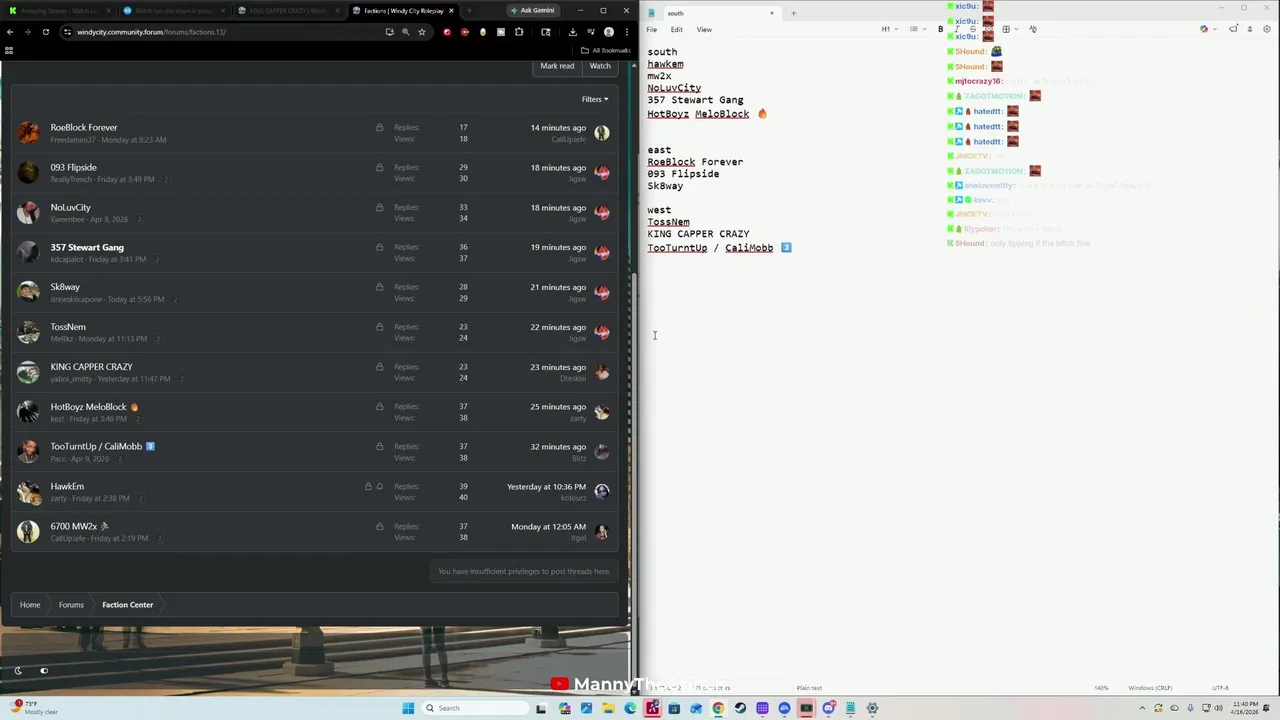Open Google Chrome from taskbar

(718, 708)
